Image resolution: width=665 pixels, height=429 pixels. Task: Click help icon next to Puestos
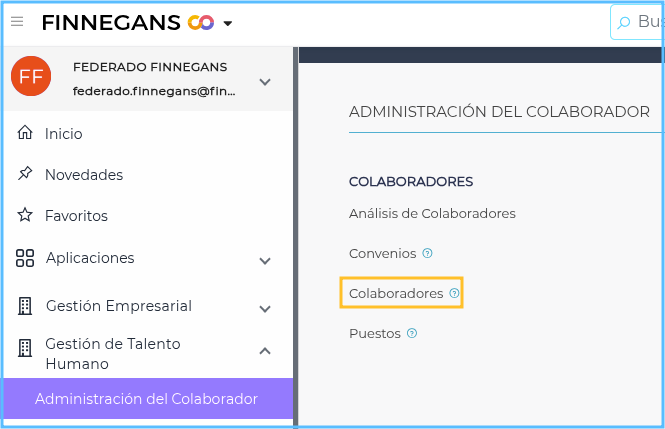tap(412, 334)
